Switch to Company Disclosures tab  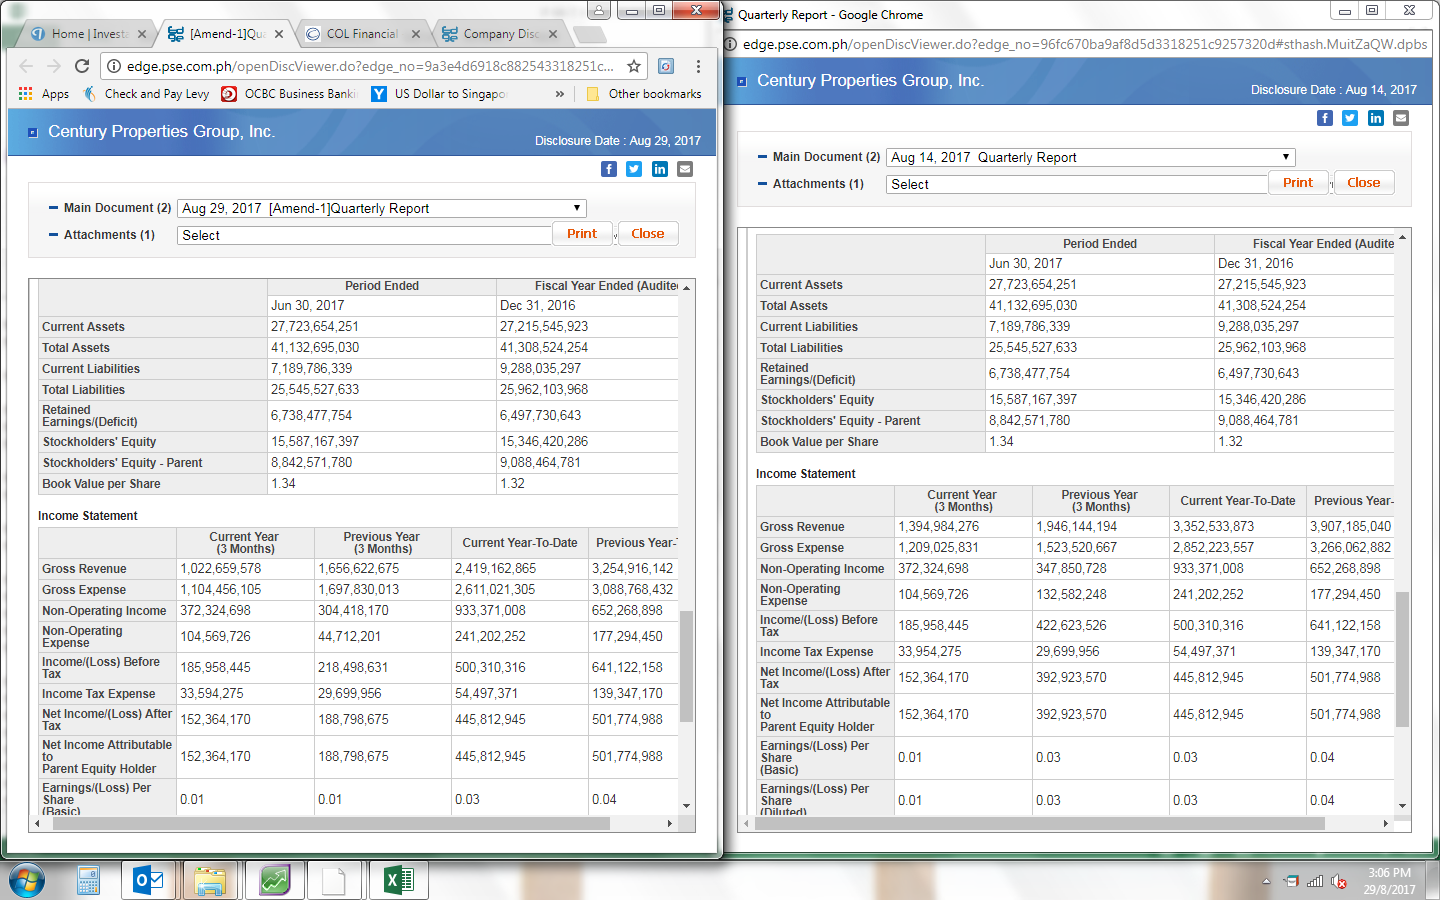500,34
